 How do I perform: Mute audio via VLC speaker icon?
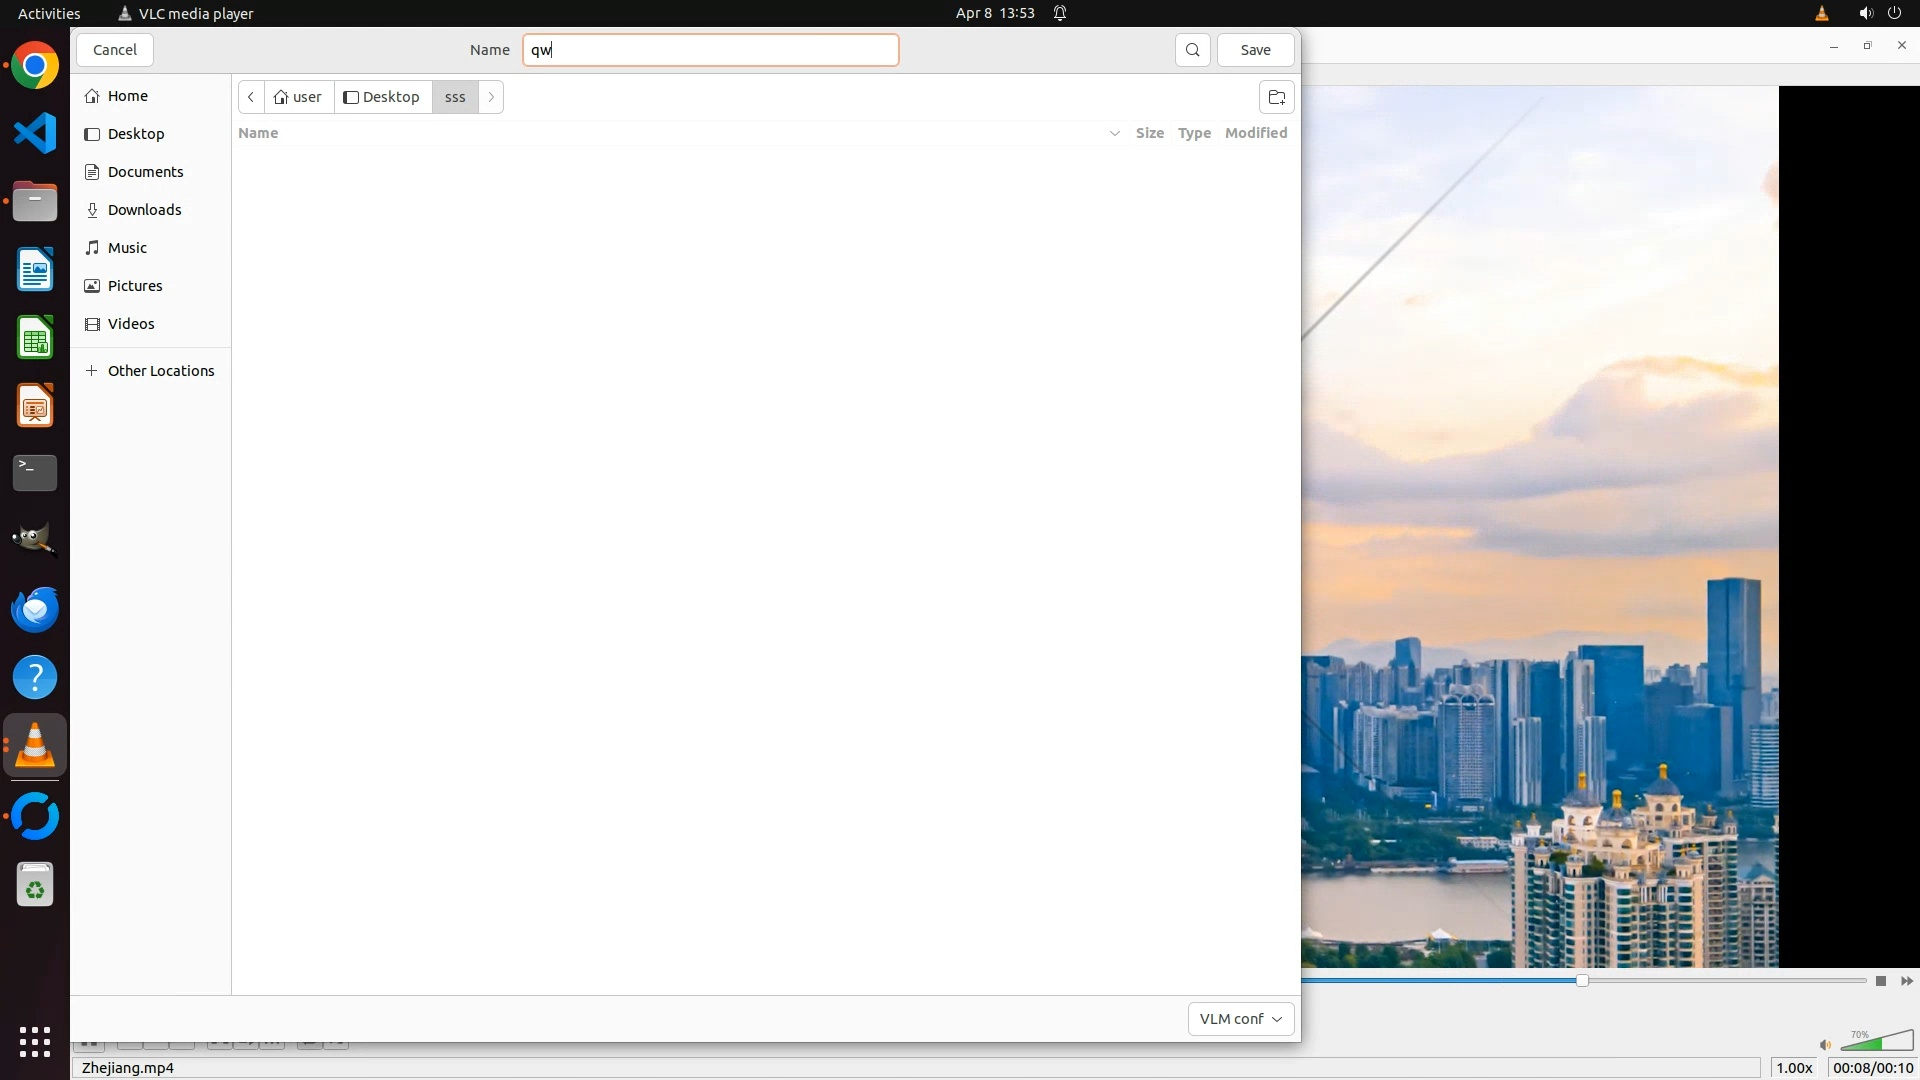click(x=1825, y=1045)
